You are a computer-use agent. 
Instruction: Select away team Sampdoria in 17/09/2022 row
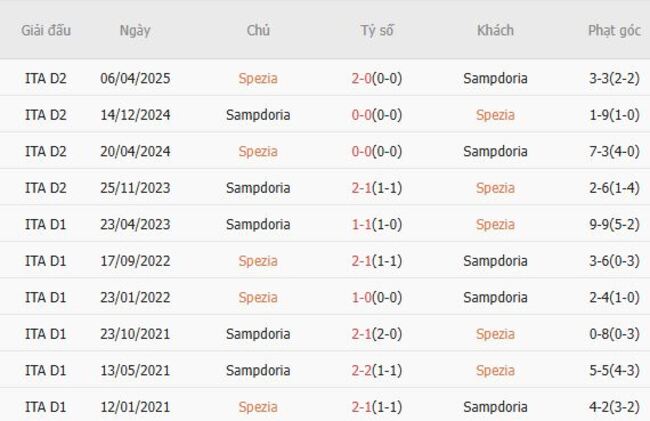(x=495, y=261)
